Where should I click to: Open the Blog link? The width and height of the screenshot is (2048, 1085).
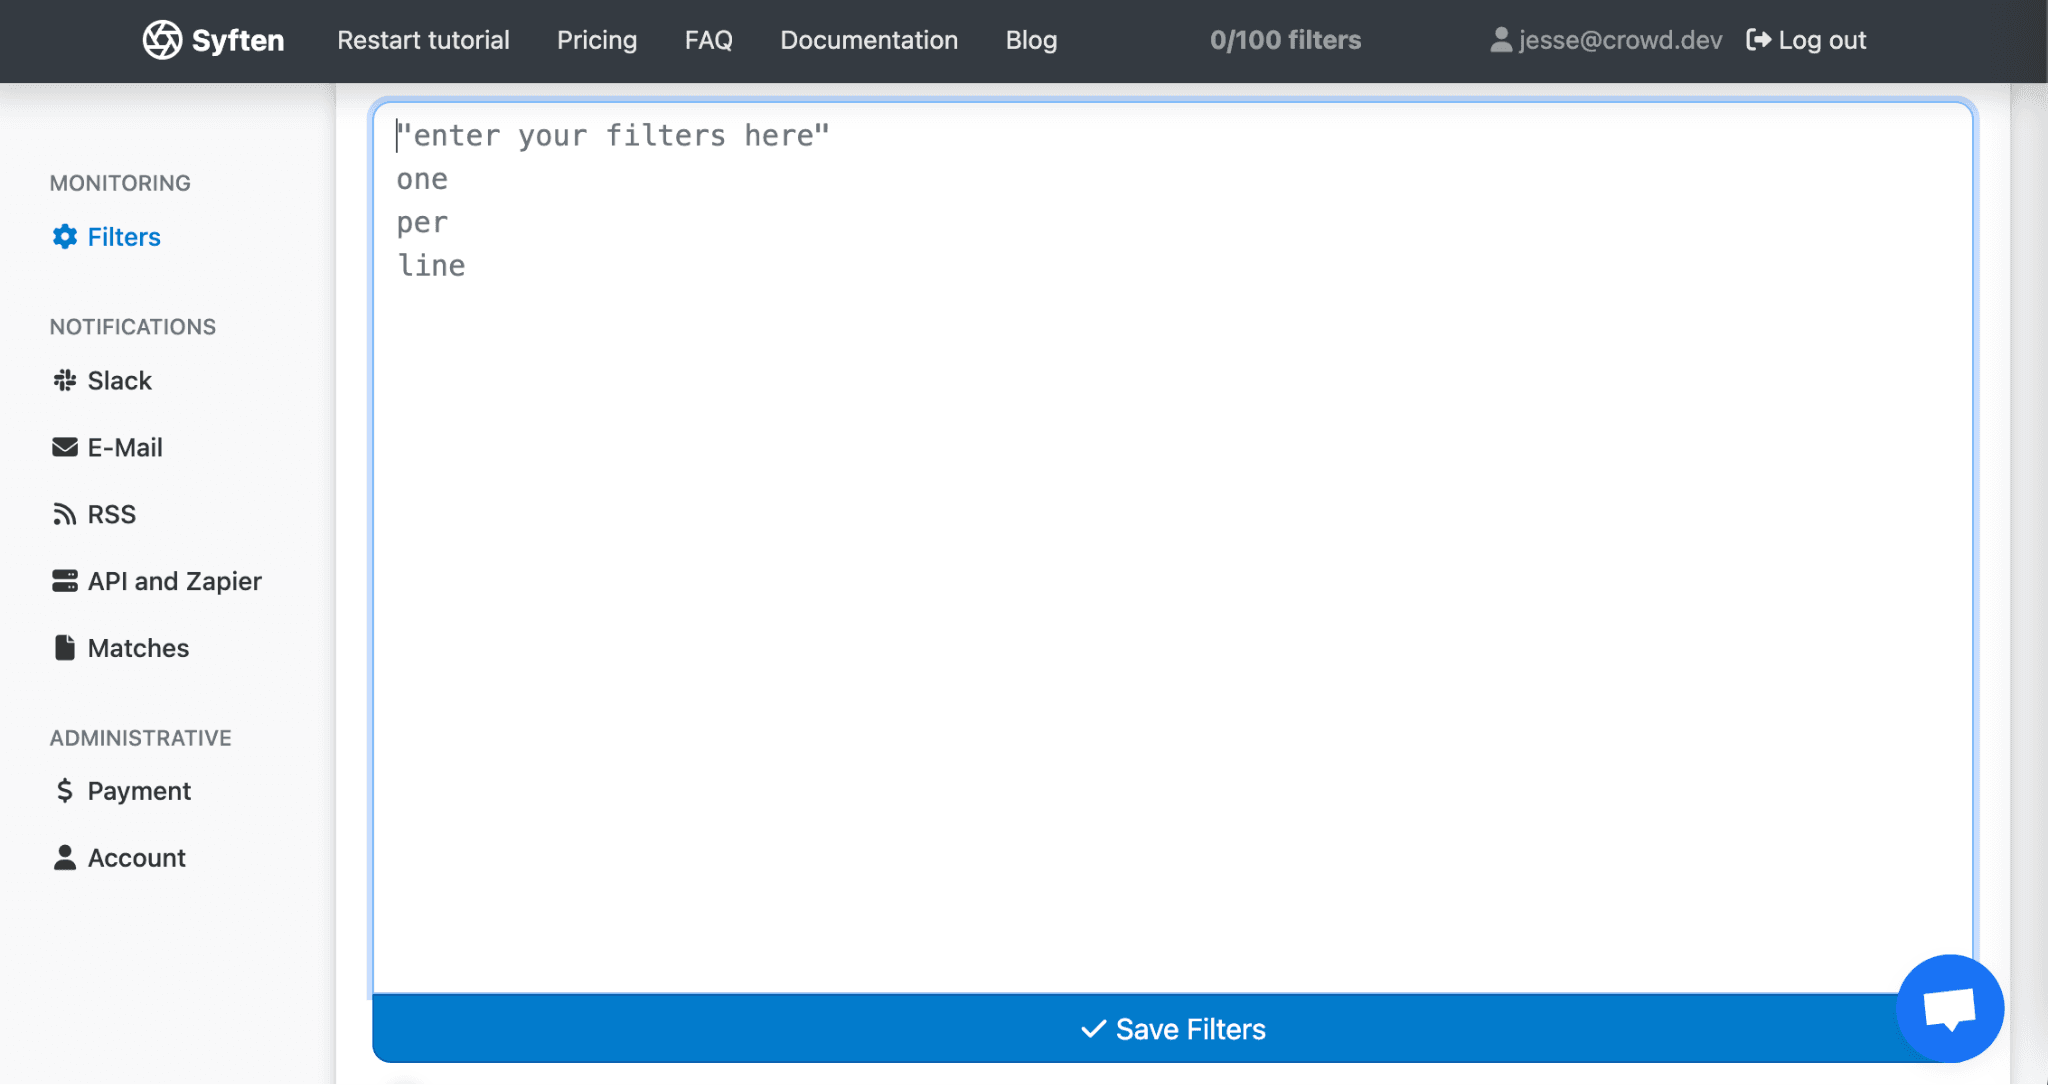pyautogui.click(x=1031, y=40)
